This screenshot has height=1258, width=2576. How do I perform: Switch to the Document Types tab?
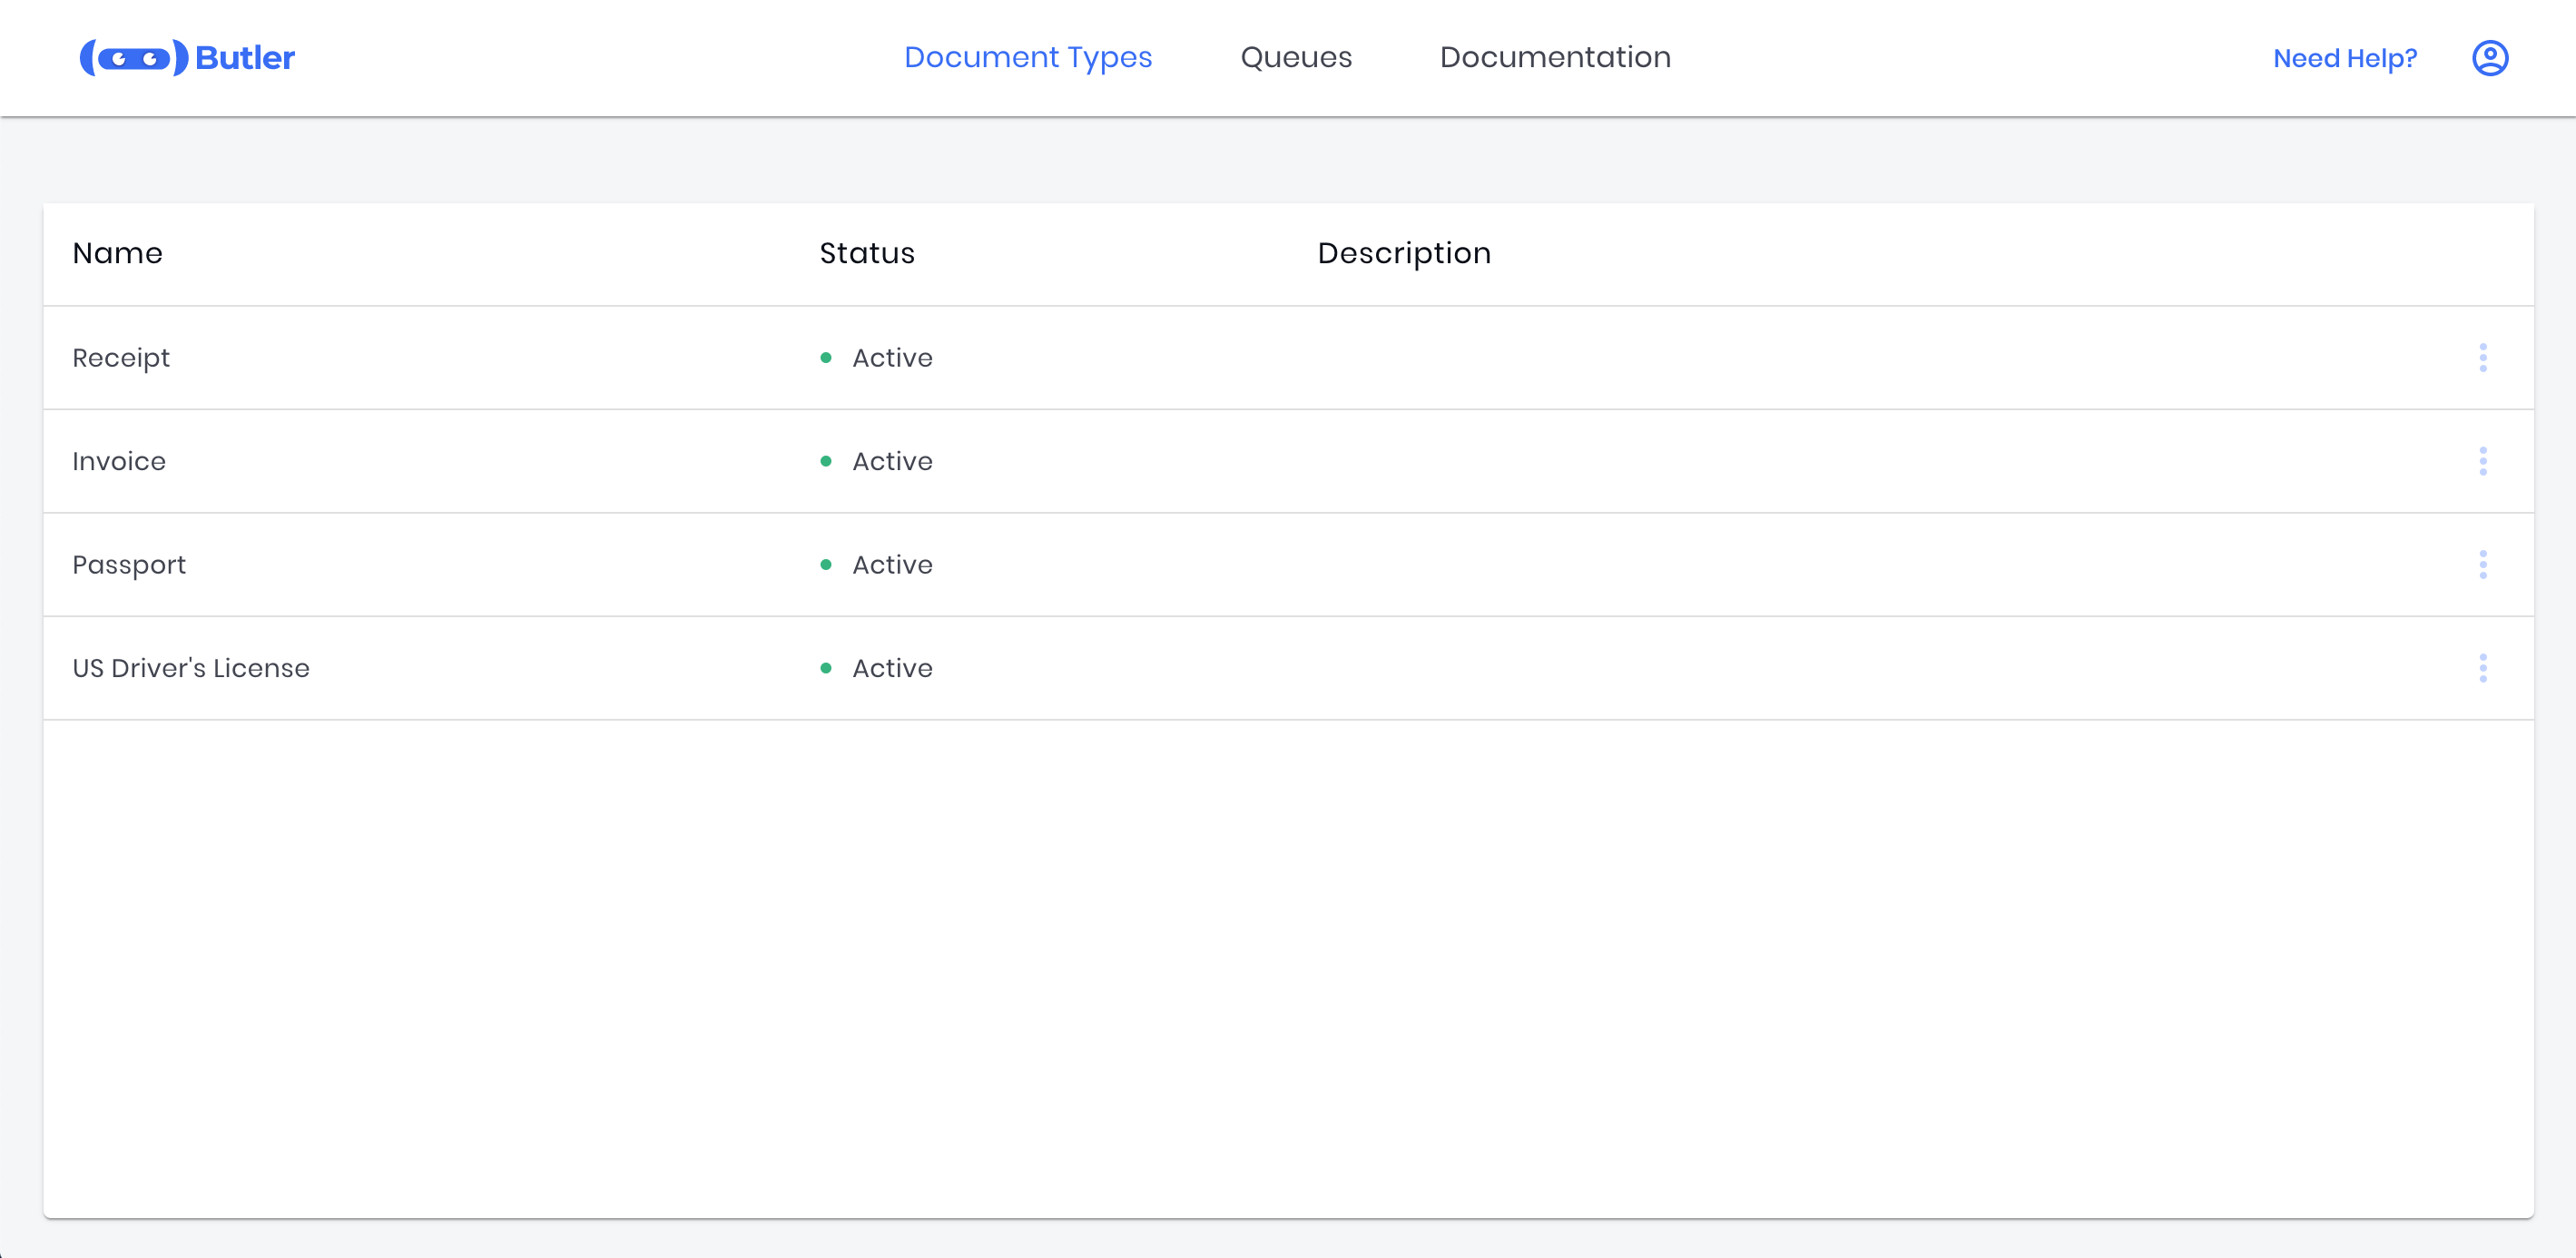coord(1028,58)
